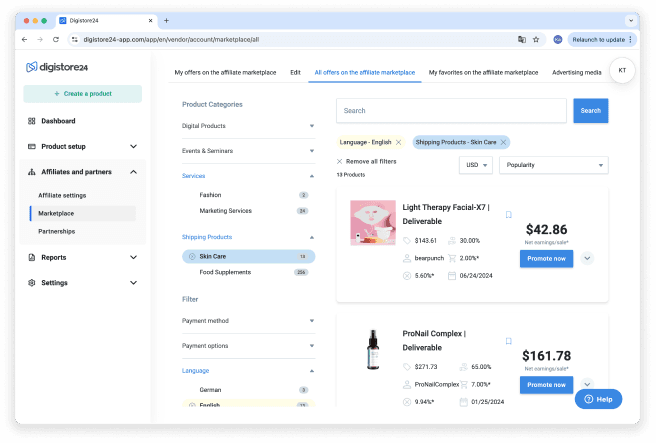
Task: Open a new browser tab
Action: (166, 20)
